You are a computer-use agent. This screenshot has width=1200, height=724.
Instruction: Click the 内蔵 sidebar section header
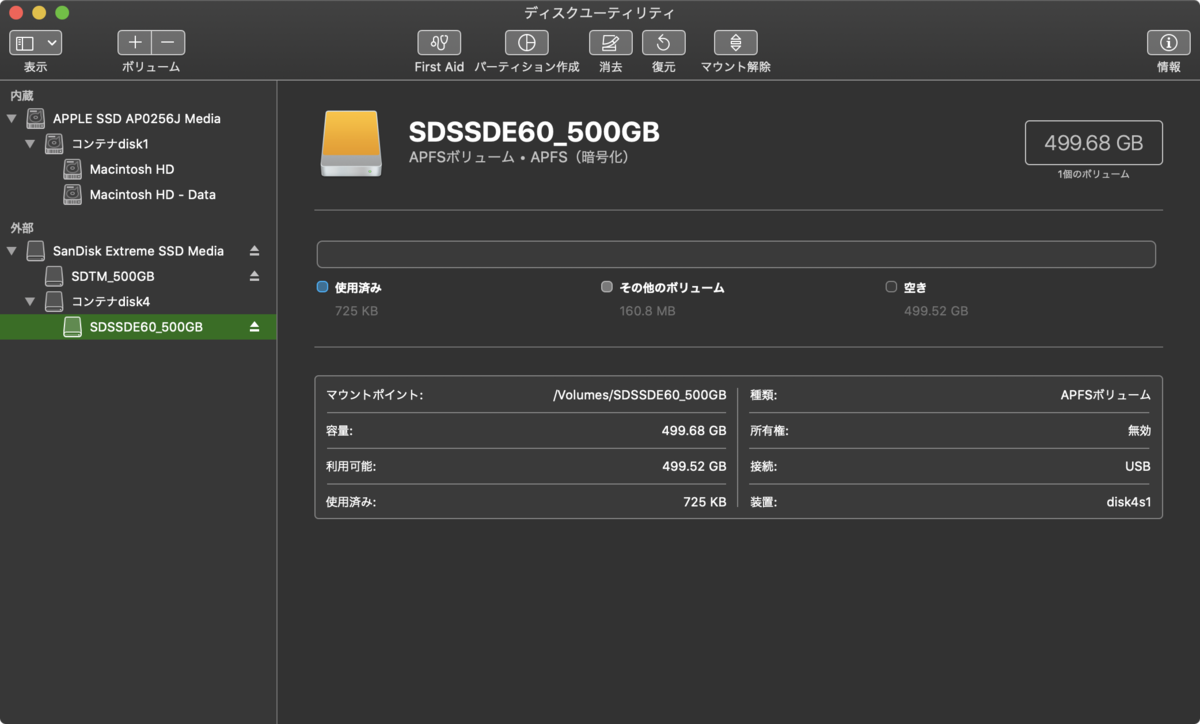click(21, 95)
